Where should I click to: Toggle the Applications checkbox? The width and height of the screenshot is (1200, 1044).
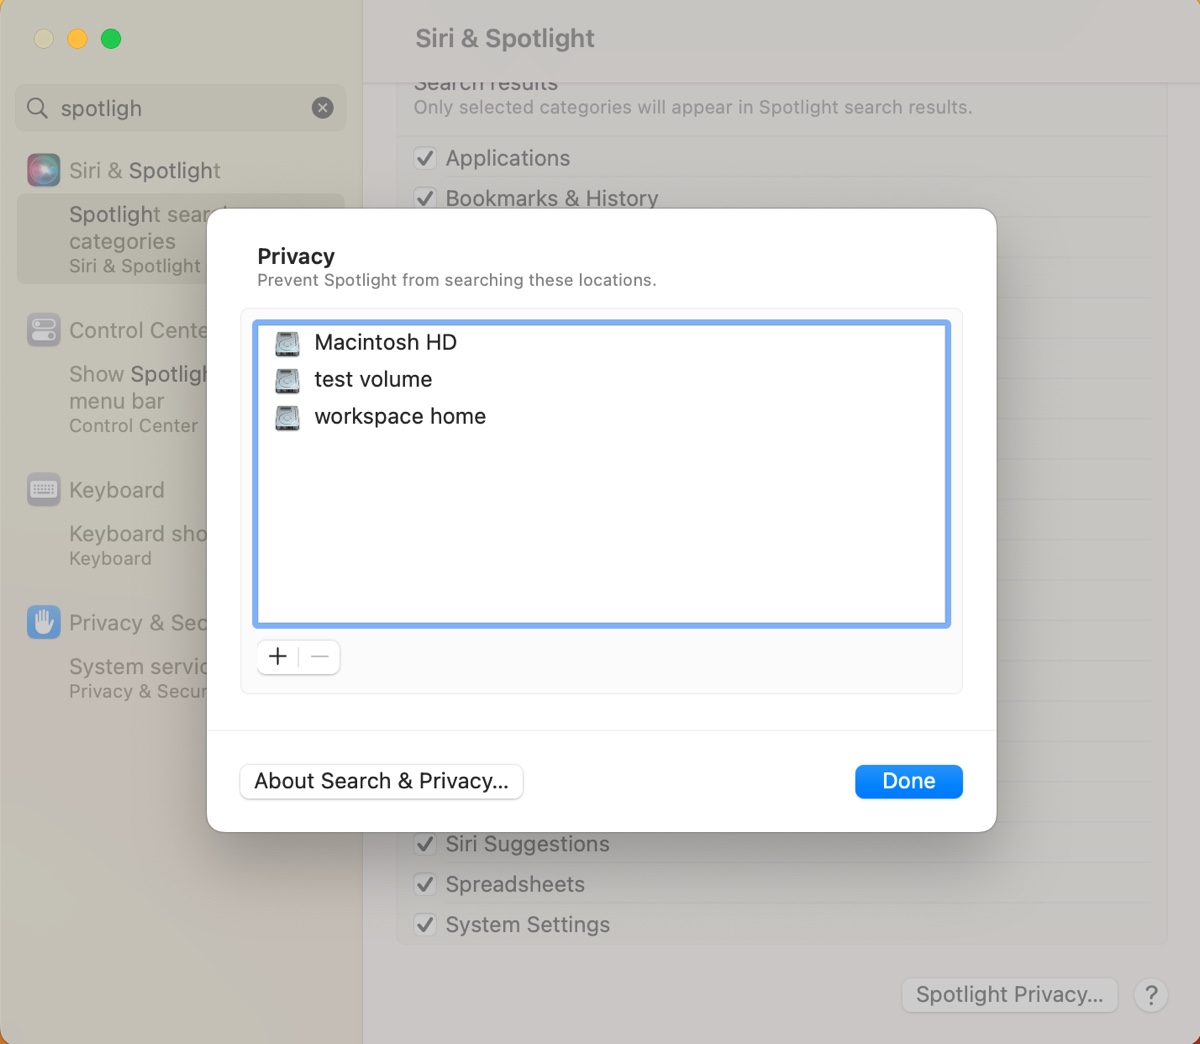425,158
